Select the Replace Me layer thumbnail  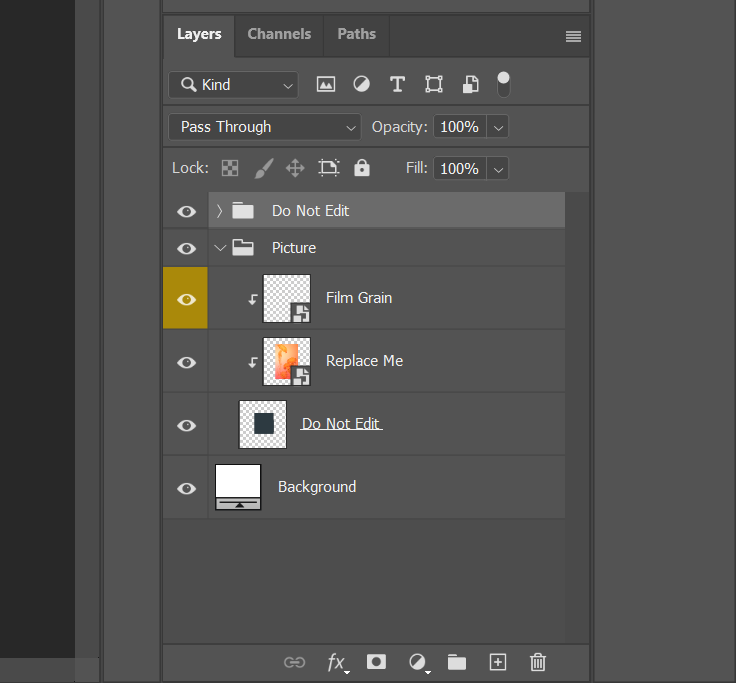tap(287, 362)
